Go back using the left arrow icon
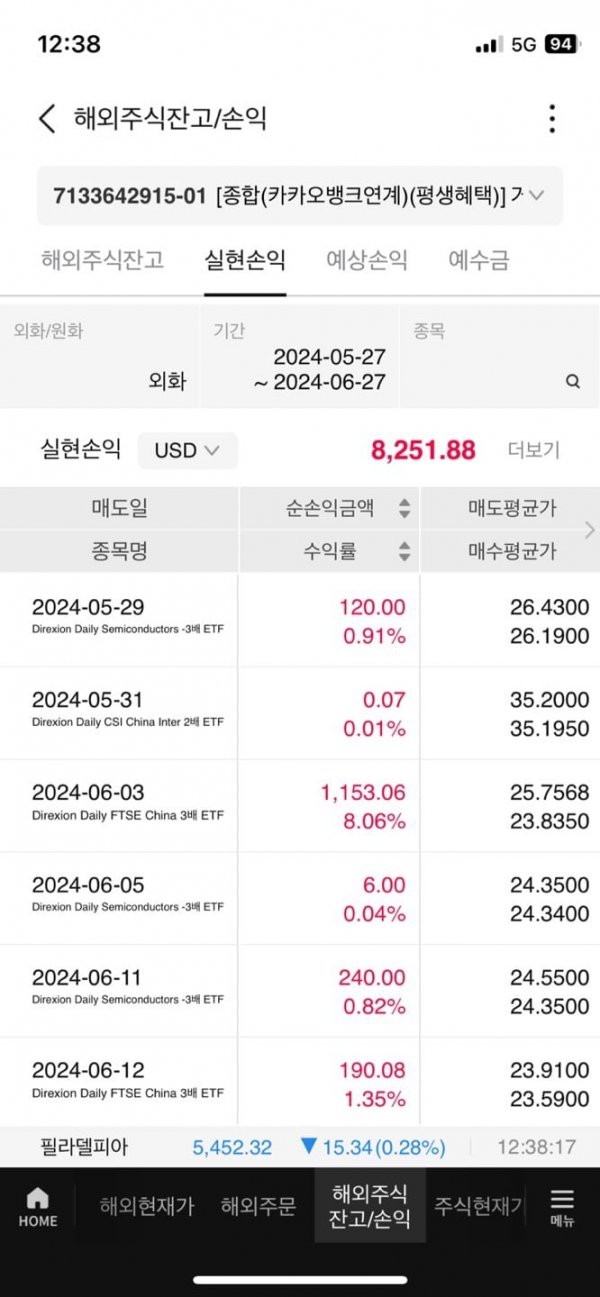The width and height of the screenshot is (600, 1297). (47, 119)
